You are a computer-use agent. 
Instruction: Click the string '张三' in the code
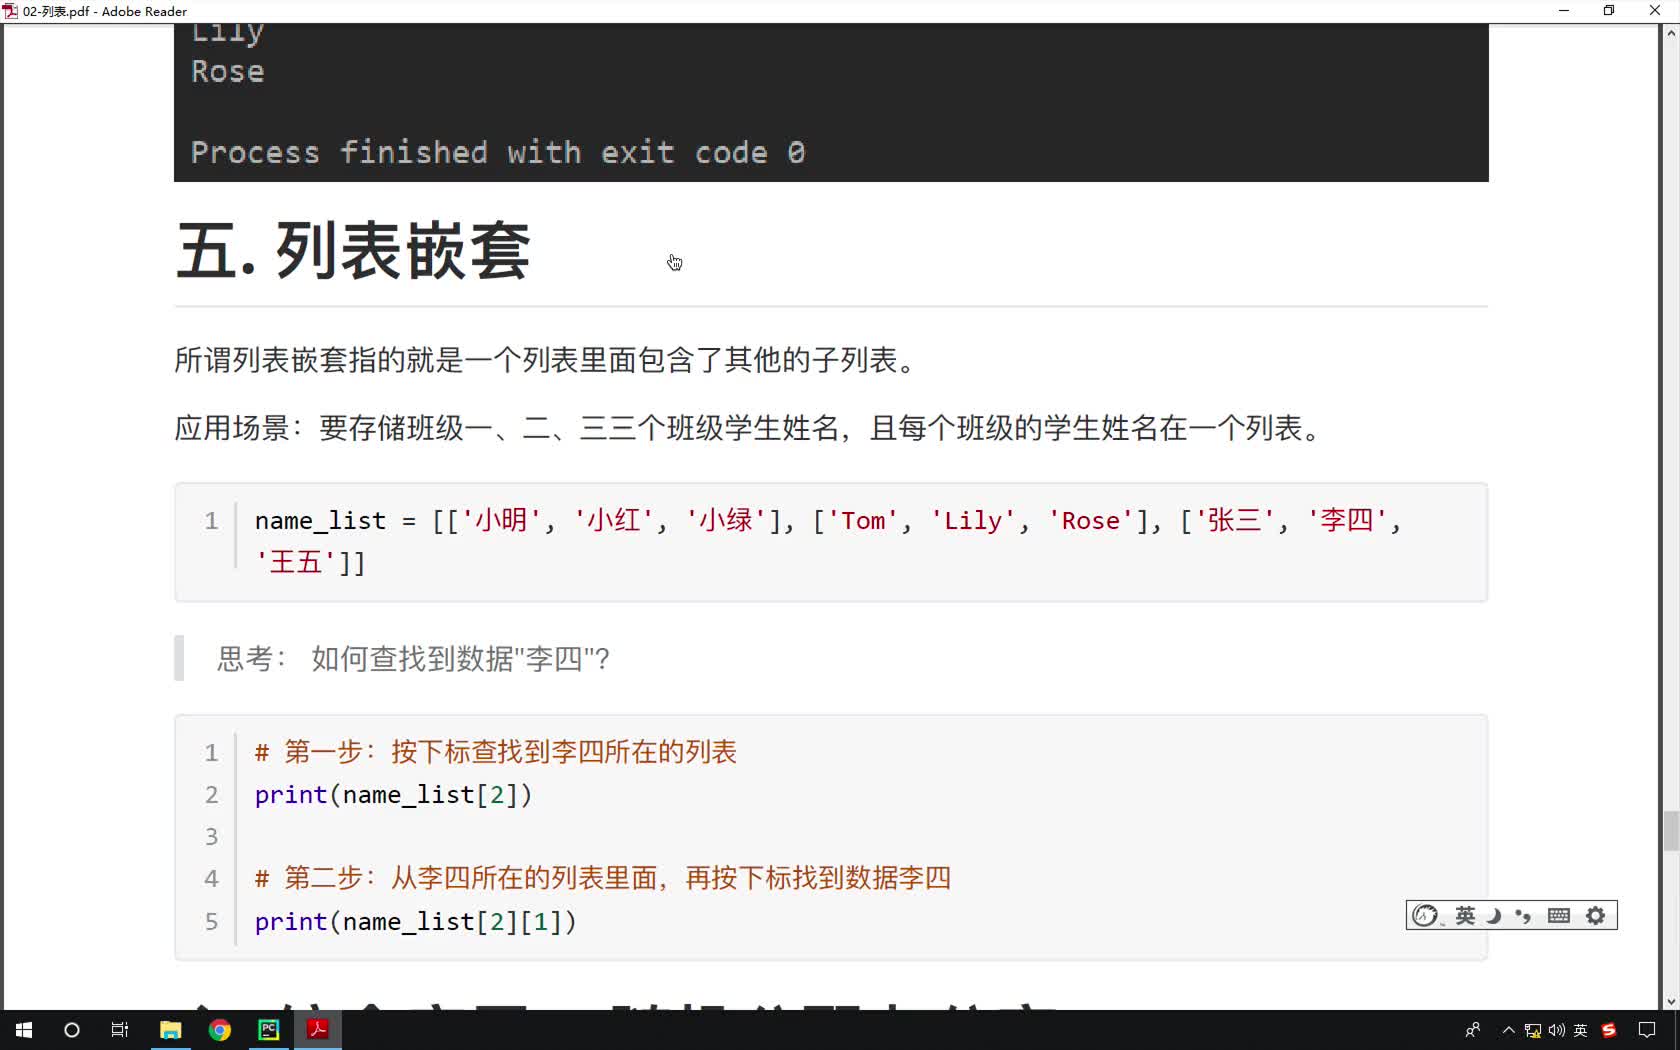1235,521
